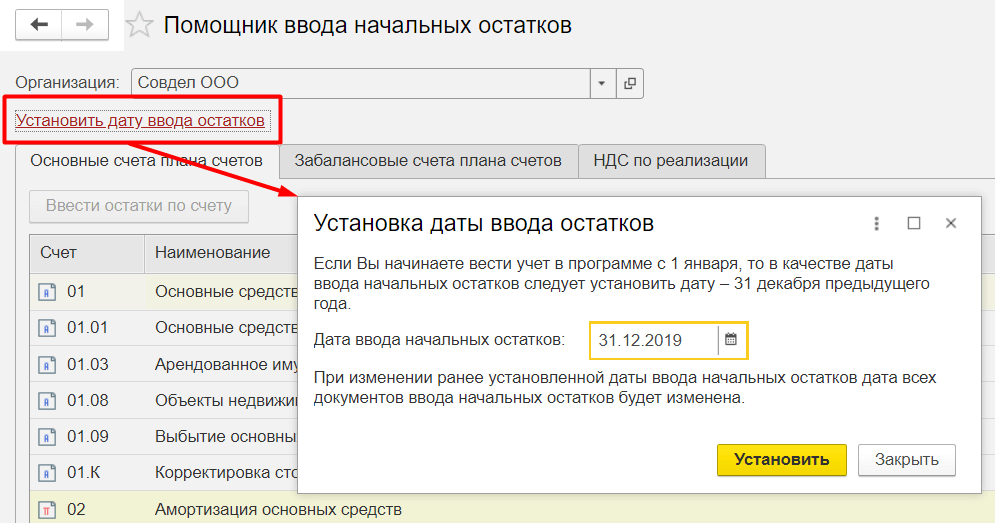Open the organization card with open-form icon
The width and height of the screenshot is (995, 523).
629,83
